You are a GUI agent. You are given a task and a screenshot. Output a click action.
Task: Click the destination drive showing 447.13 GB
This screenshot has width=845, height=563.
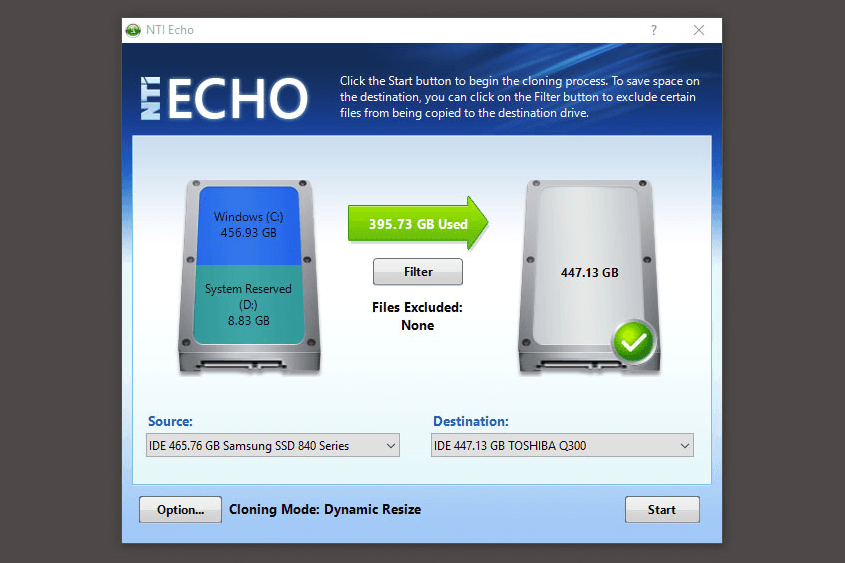(x=589, y=276)
